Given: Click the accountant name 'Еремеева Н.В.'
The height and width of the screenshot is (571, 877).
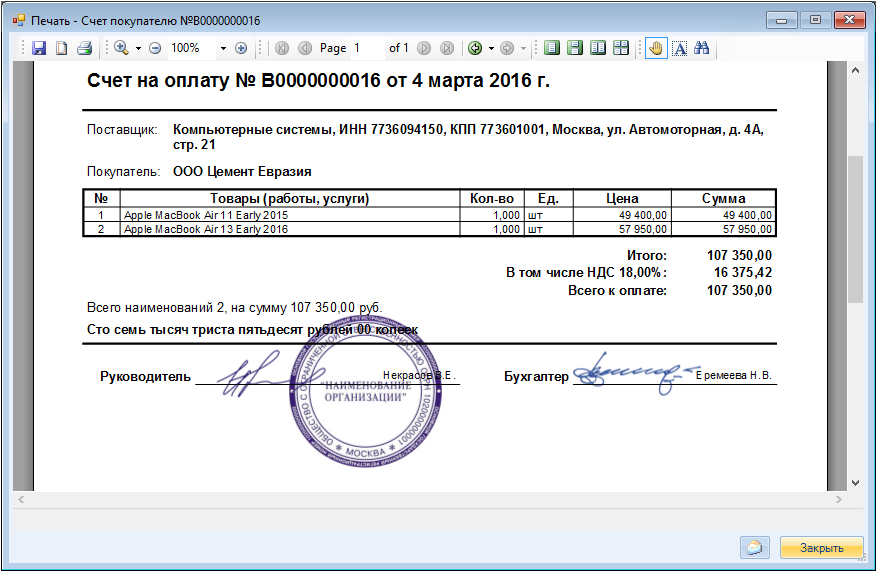Looking at the screenshot, I should click(733, 375).
